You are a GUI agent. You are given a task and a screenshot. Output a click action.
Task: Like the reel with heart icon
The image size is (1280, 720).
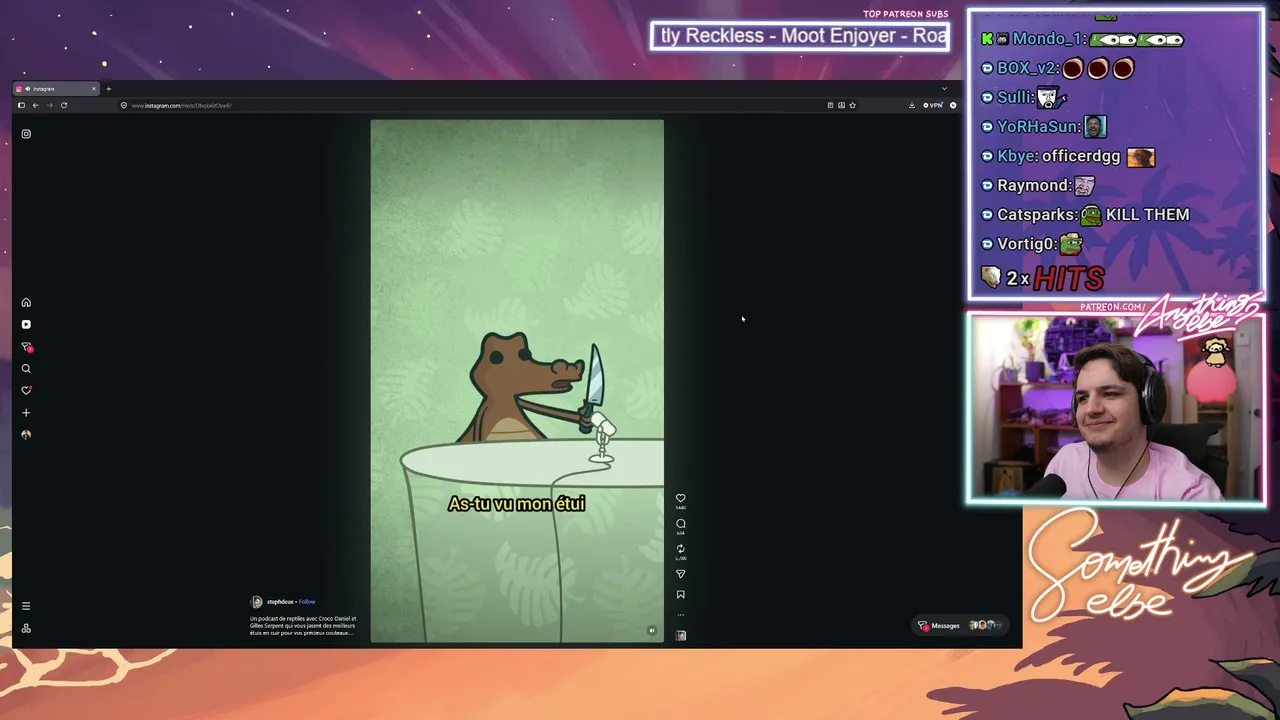pyautogui.click(x=681, y=498)
